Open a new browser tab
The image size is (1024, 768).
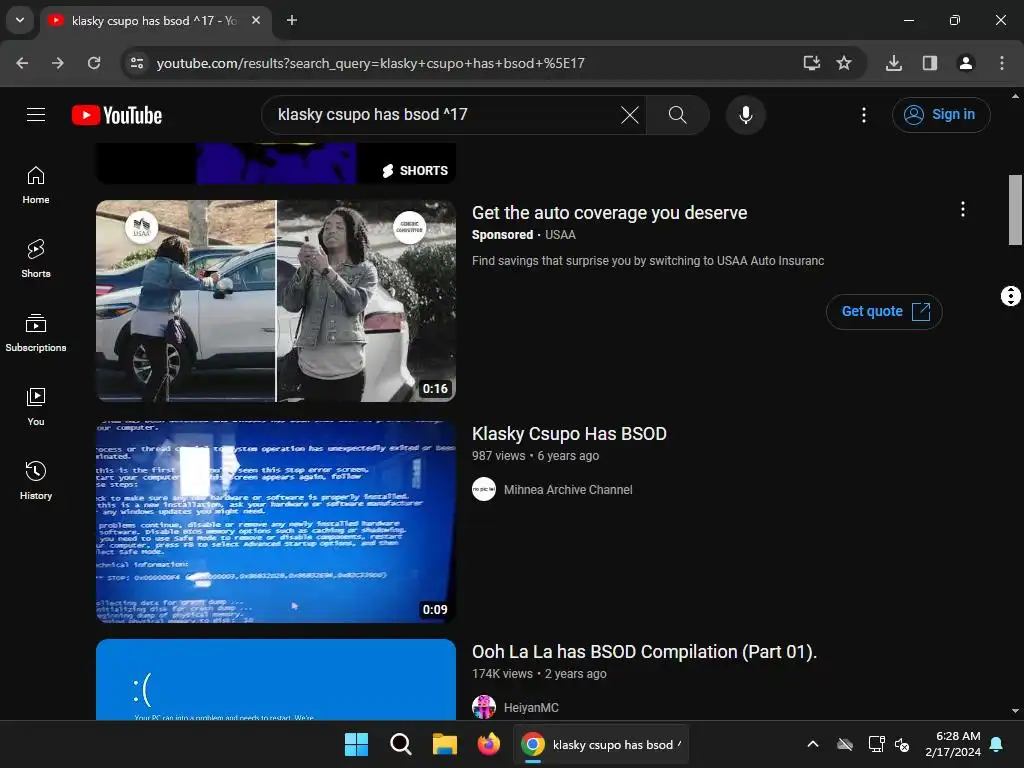click(292, 20)
